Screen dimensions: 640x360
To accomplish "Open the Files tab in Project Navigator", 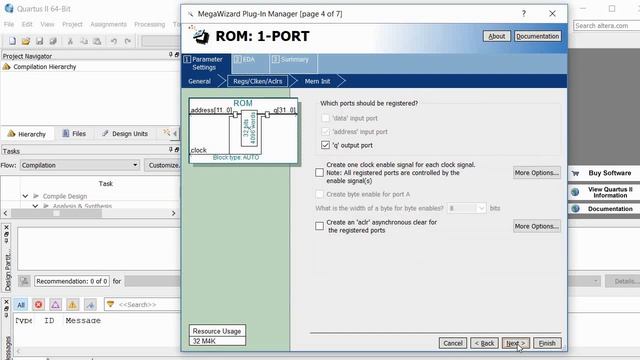I will pyautogui.click(x=74, y=133).
